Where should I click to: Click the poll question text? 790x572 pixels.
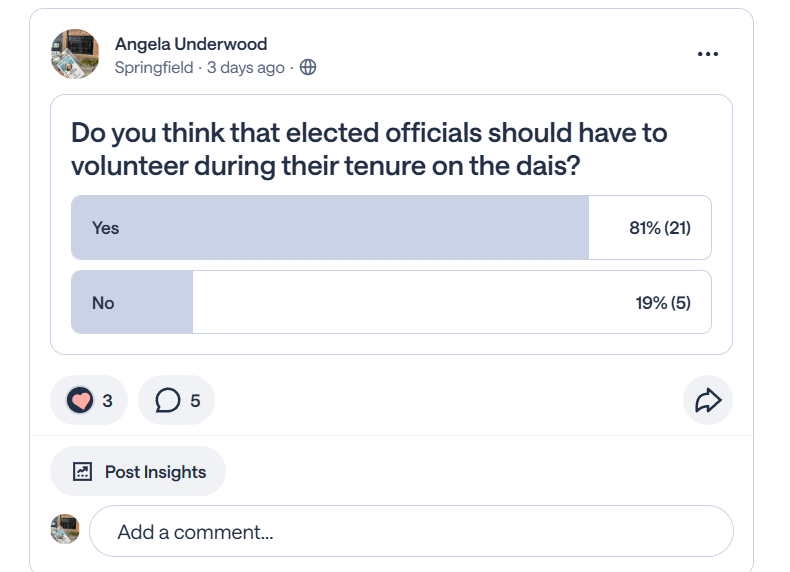click(x=368, y=149)
